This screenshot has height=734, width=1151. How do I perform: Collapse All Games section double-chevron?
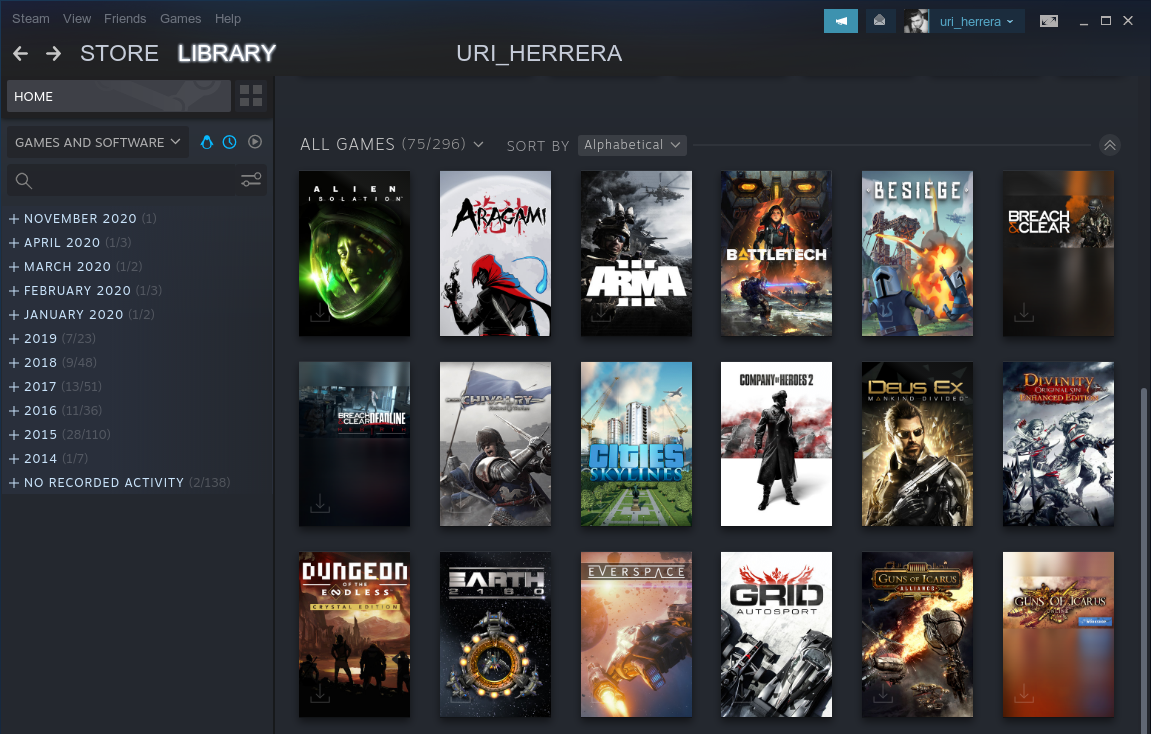(x=1110, y=145)
